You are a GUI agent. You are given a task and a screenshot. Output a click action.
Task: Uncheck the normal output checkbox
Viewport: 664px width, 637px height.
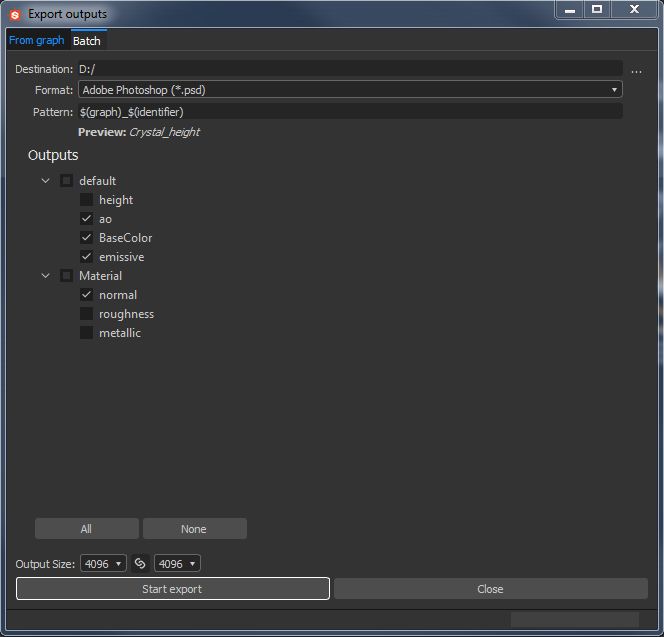pyautogui.click(x=86, y=295)
